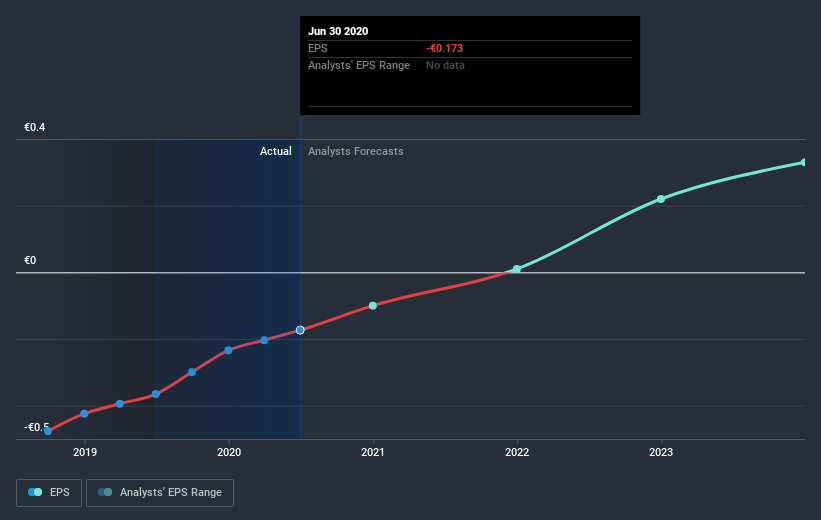Click the 2019 x-axis label
The image size is (821, 520).
tap(85, 452)
